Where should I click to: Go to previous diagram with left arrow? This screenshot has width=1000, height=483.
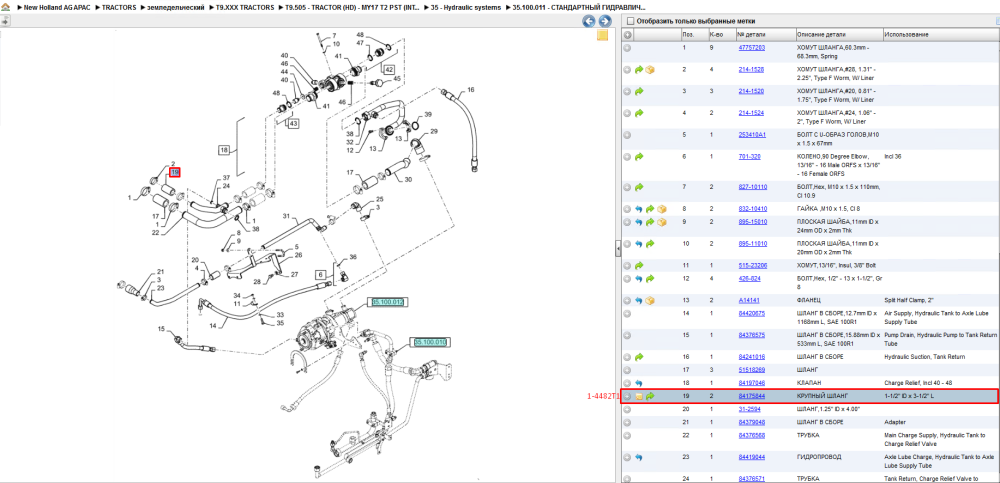click(590, 21)
